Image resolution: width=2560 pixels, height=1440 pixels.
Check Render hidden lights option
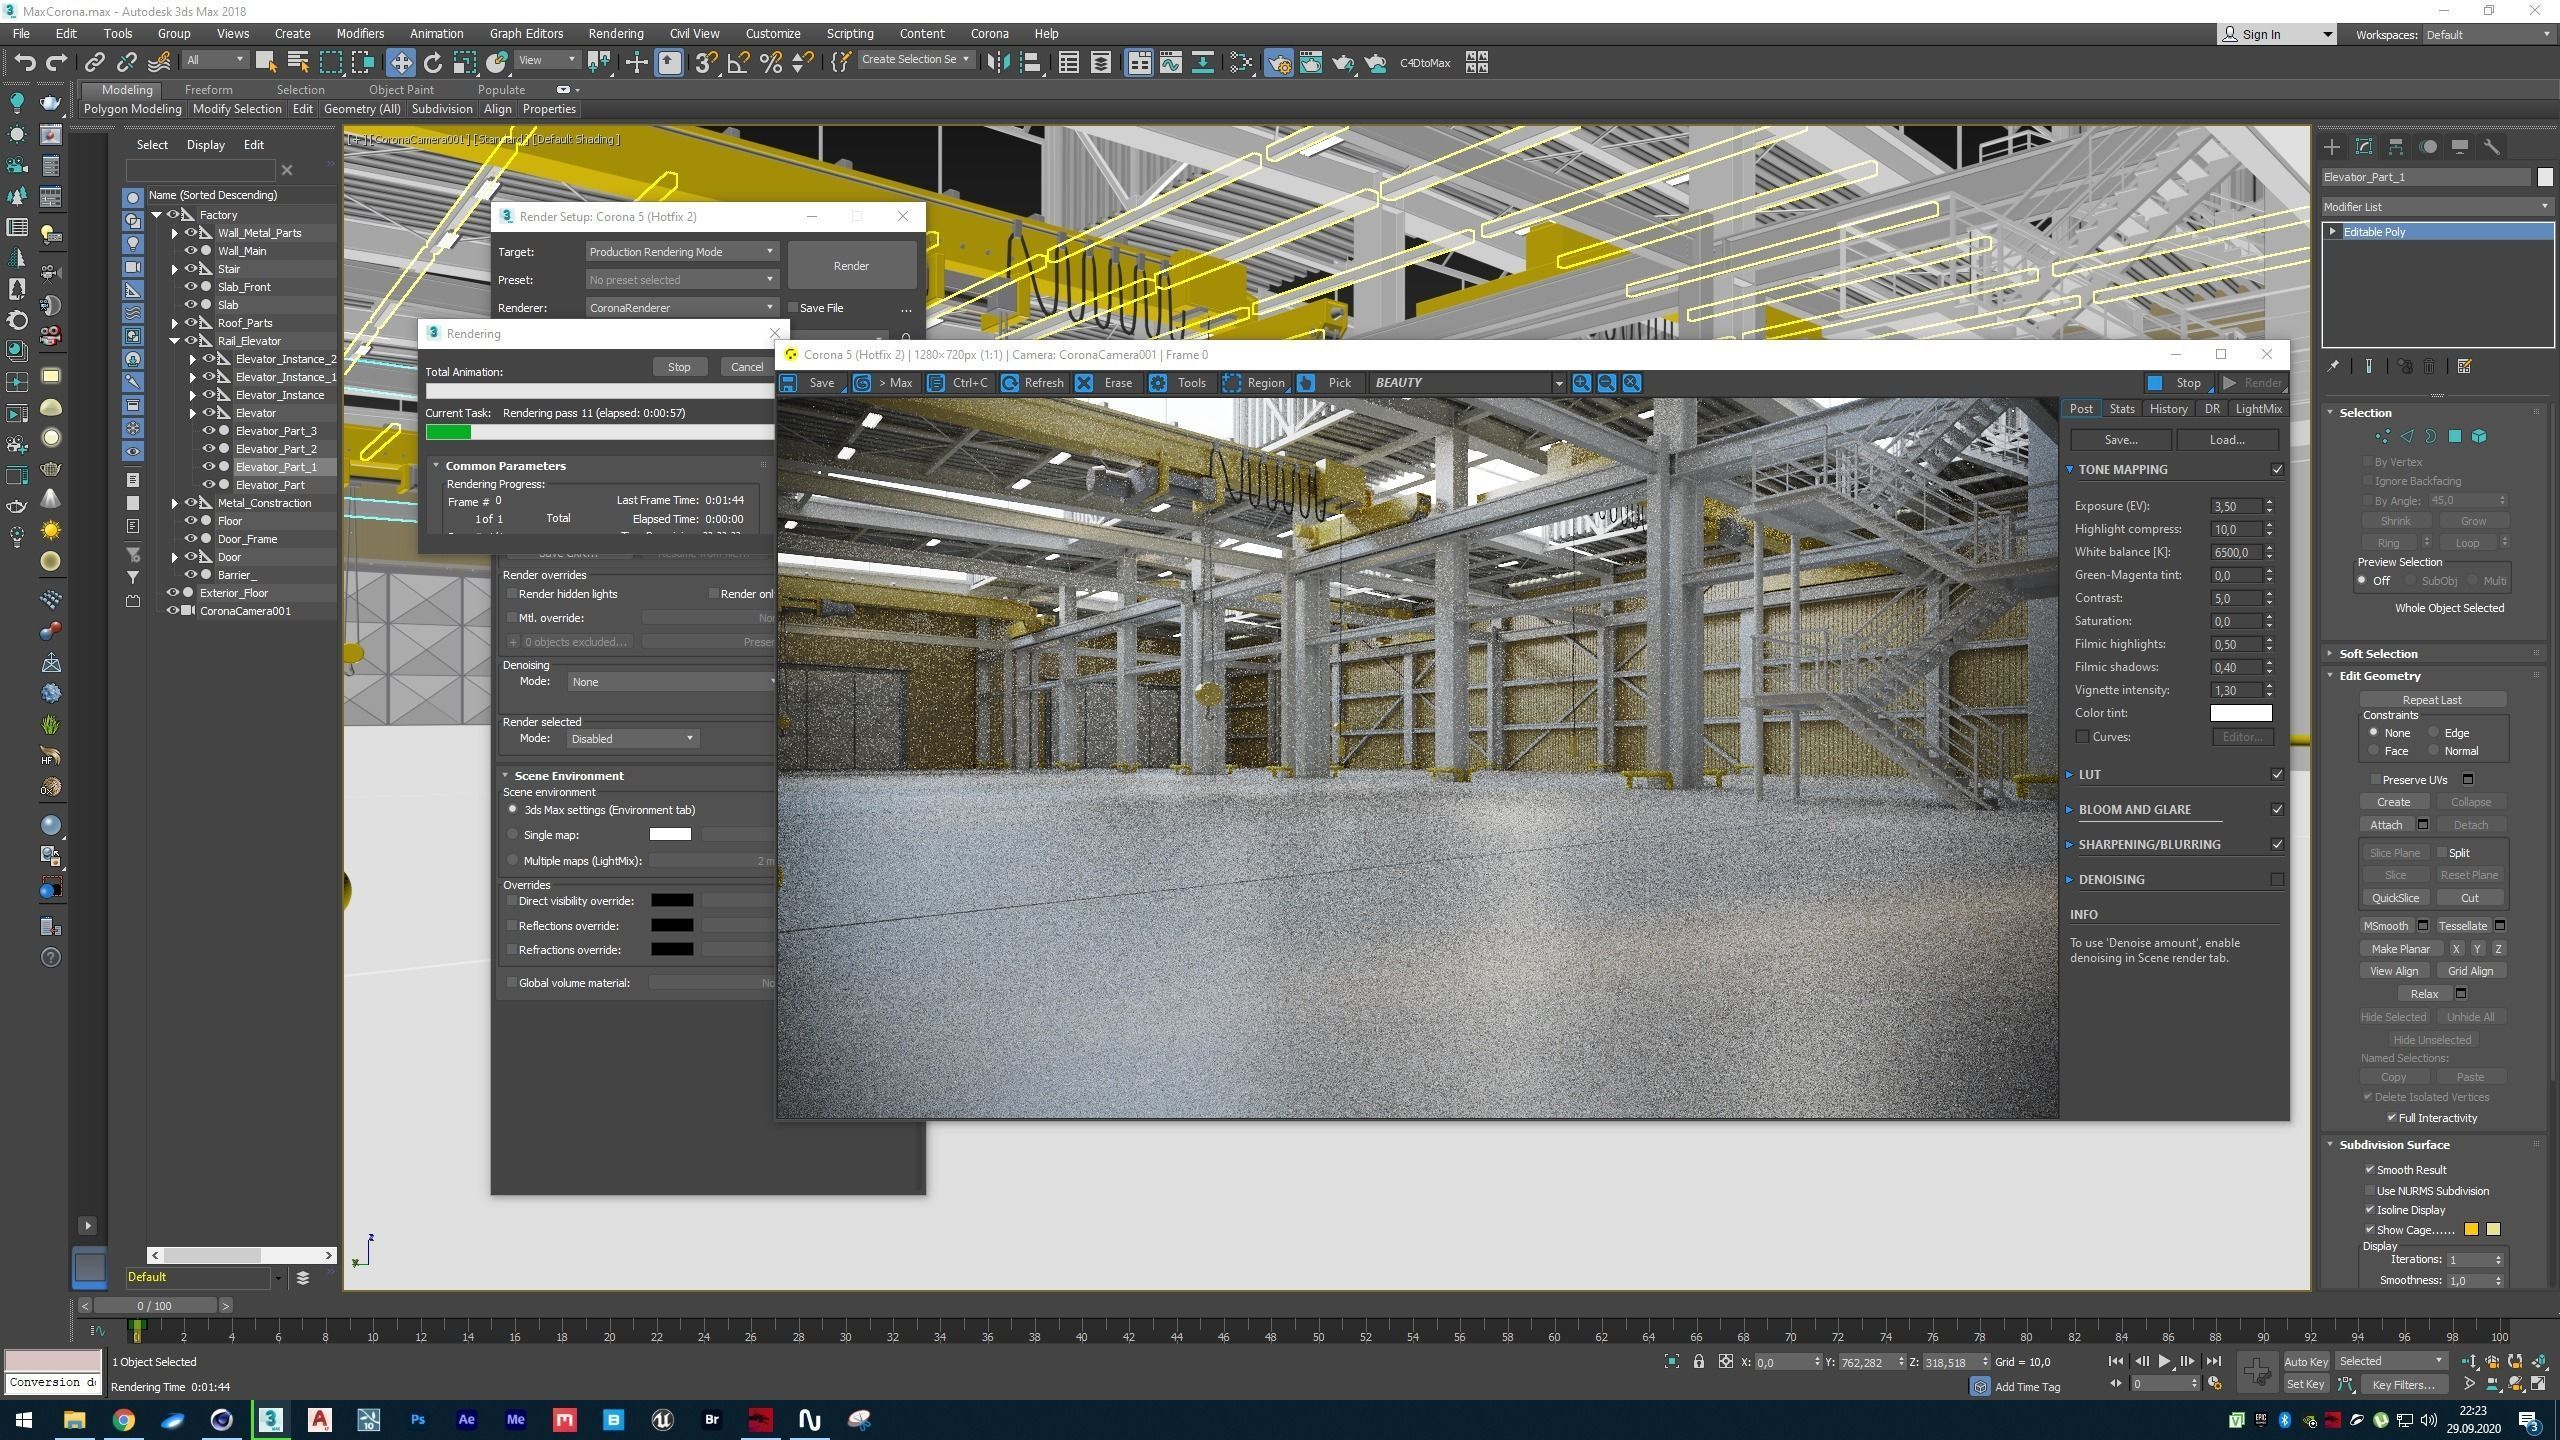[x=512, y=594]
